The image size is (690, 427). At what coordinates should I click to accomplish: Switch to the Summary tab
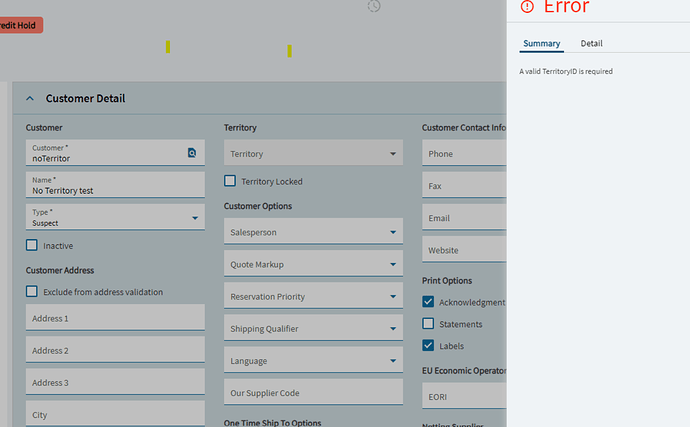541,44
